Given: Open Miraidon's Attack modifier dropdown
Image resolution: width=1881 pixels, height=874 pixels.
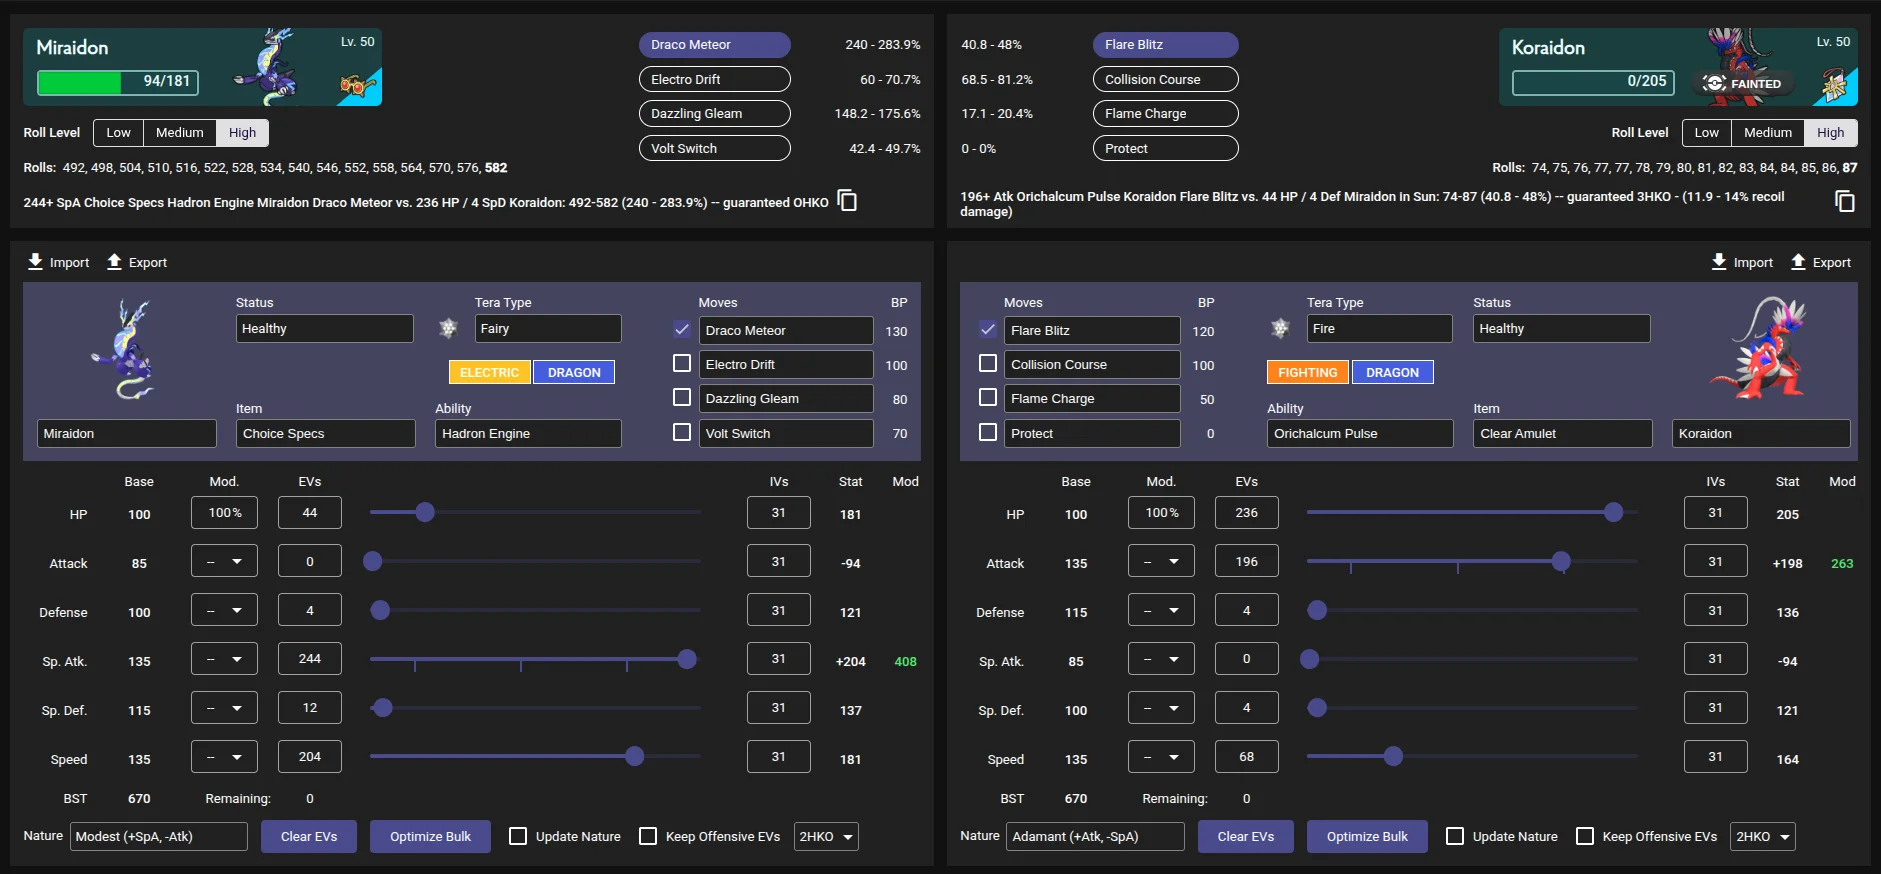Looking at the screenshot, I should pyautogui.click(x=224, y=561).
